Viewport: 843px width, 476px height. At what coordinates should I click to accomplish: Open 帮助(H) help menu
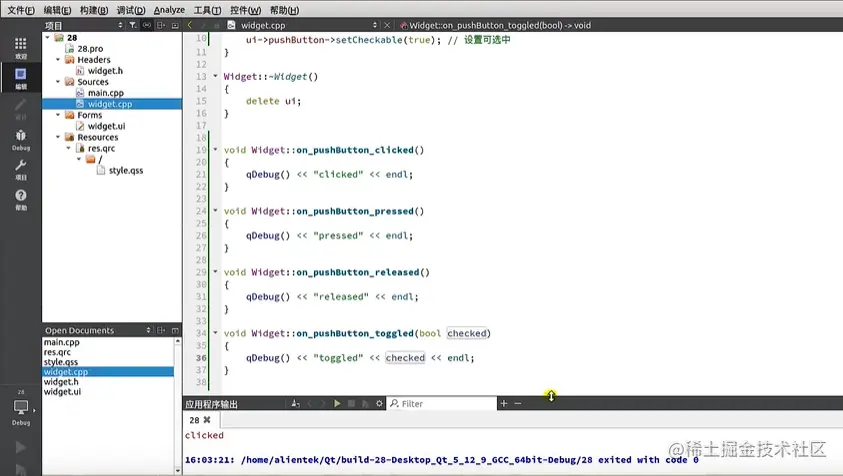(x=284, y=10)
